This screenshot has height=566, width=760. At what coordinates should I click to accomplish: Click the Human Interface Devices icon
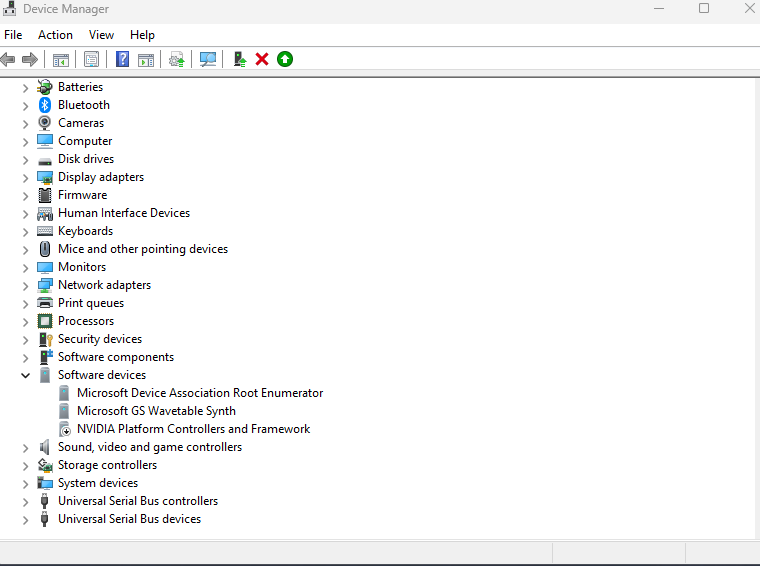click(45, 213)
